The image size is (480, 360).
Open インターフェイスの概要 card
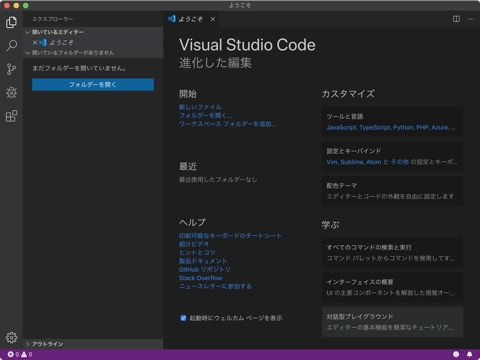[x=392, y=287]
